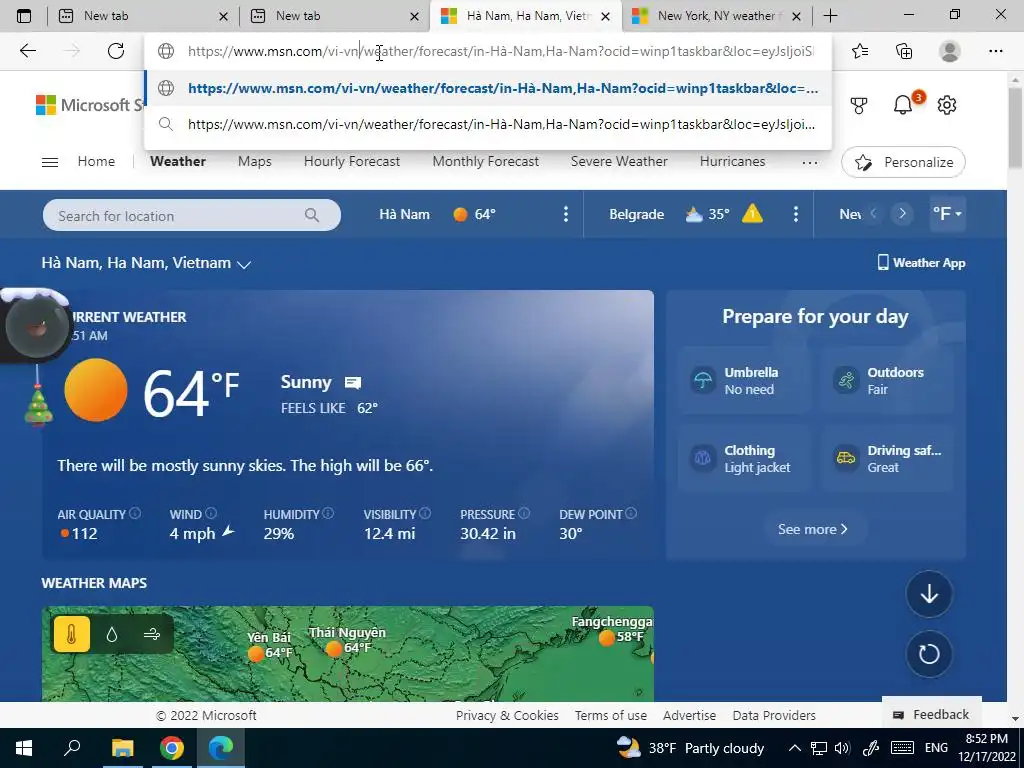This screenshot has width=1024, height=768.
Task: Open Microsoft Rewards trophy icon
Action: click(x=859, y=105)
